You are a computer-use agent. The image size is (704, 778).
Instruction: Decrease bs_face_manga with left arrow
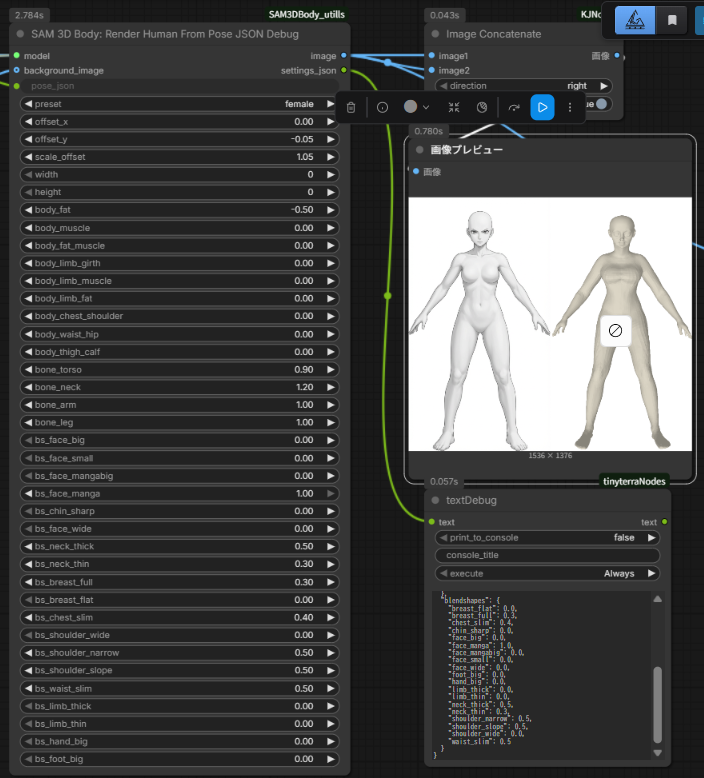tap(28, 494)
